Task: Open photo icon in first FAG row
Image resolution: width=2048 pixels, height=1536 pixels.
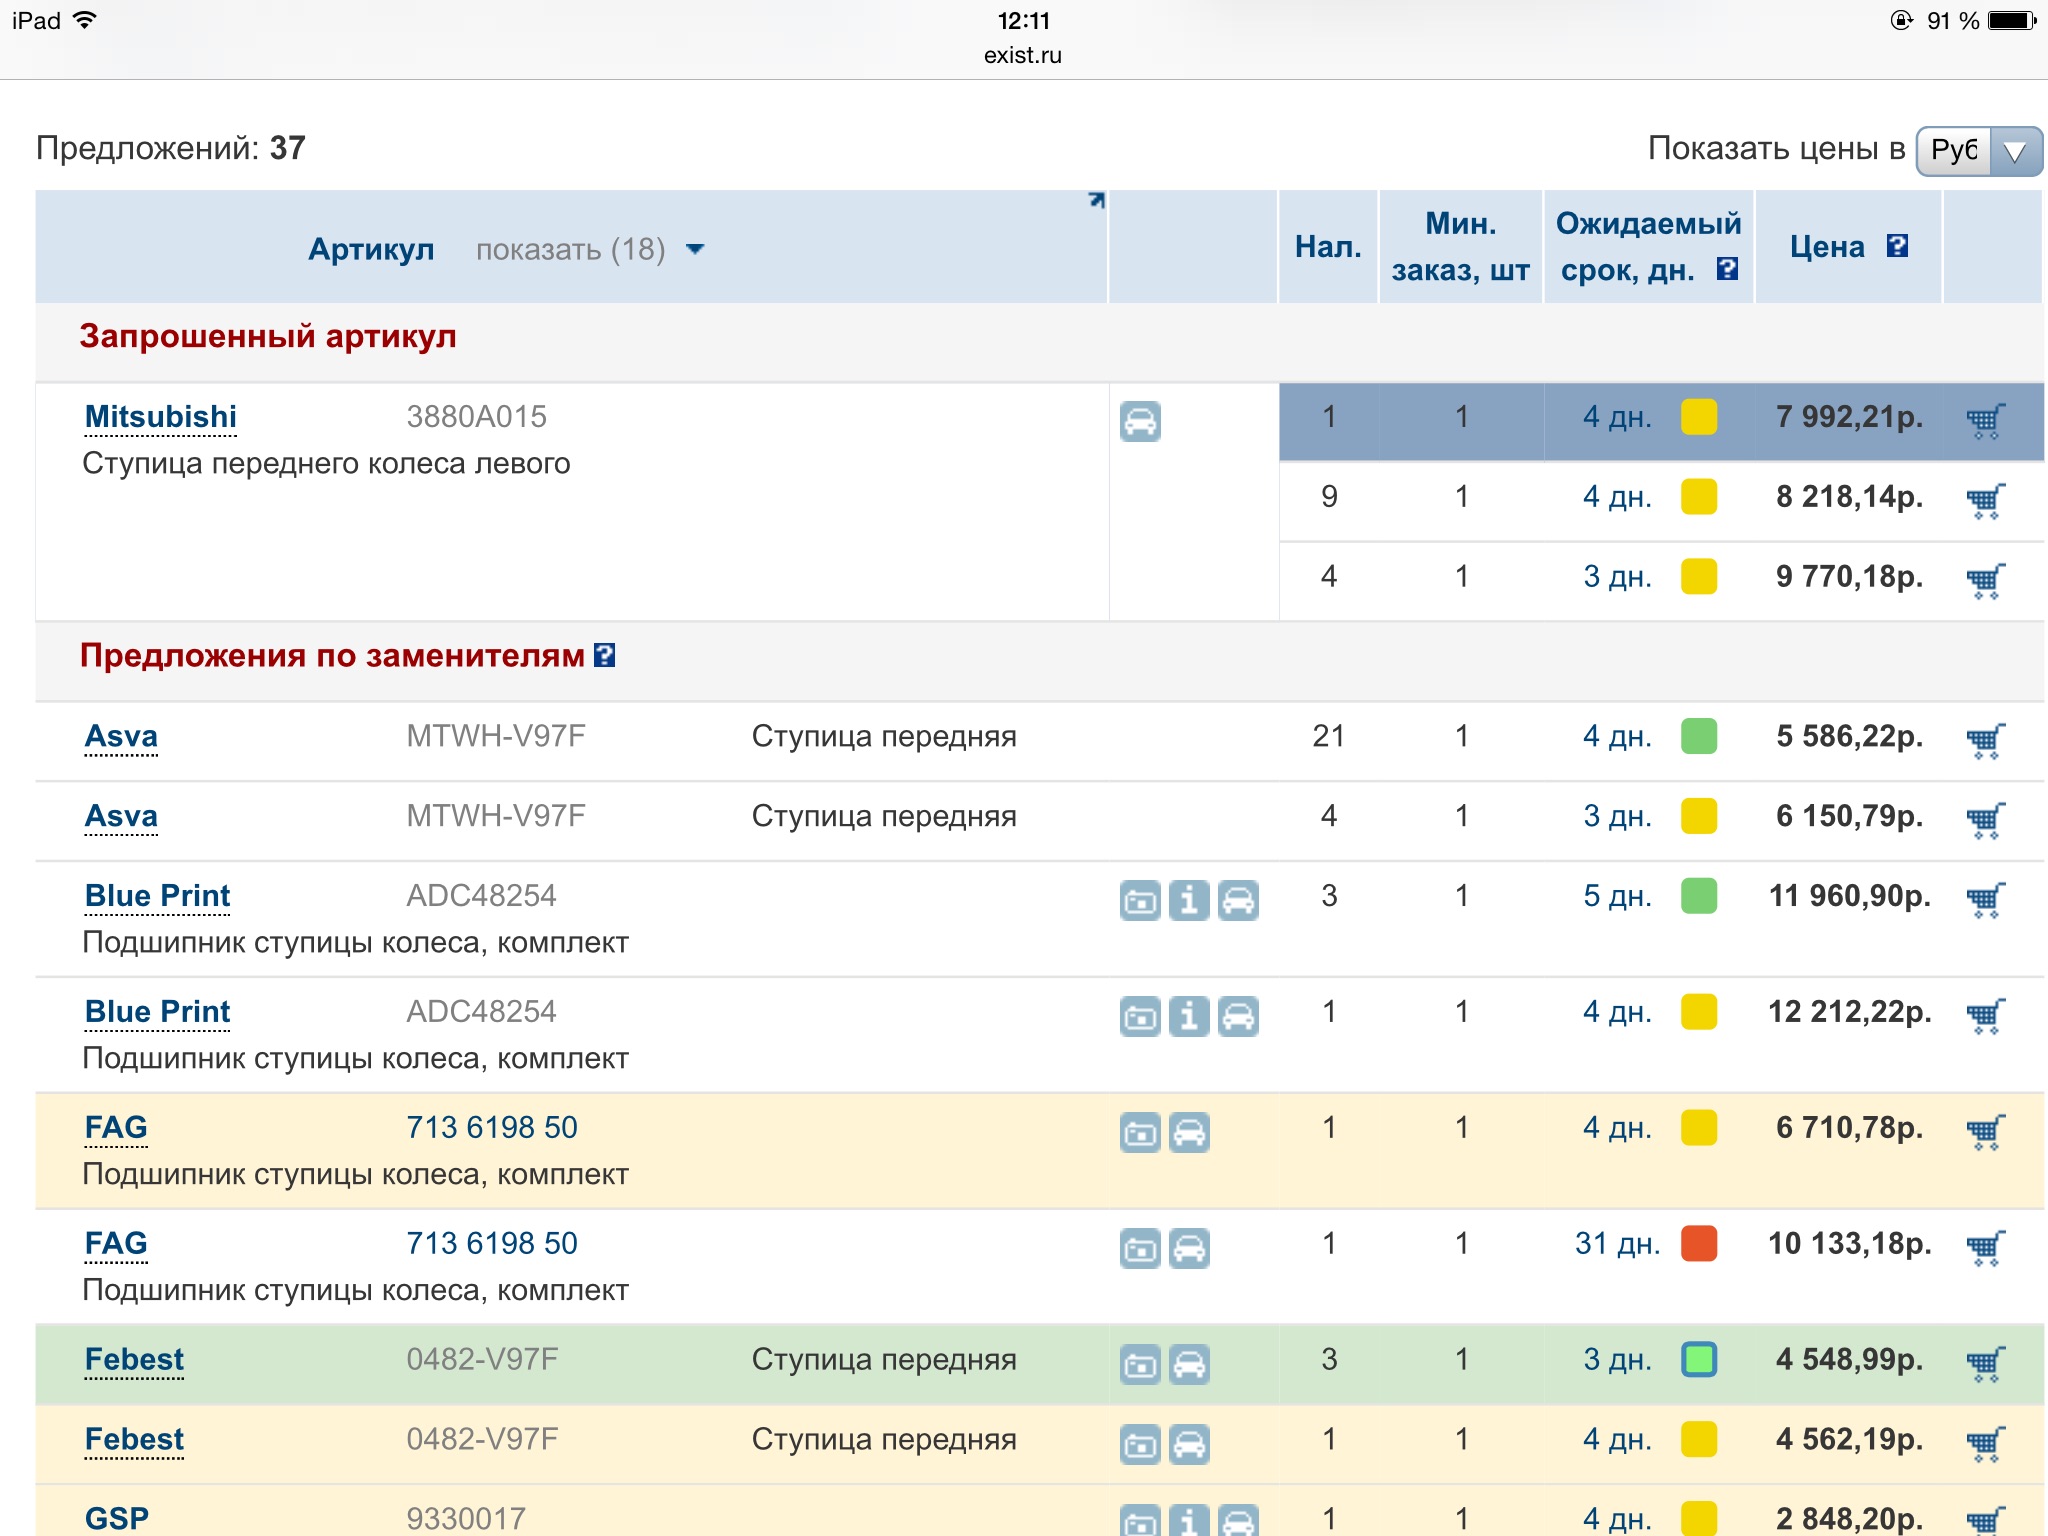Action: pyautogui.click(x=1140, y=1133)
